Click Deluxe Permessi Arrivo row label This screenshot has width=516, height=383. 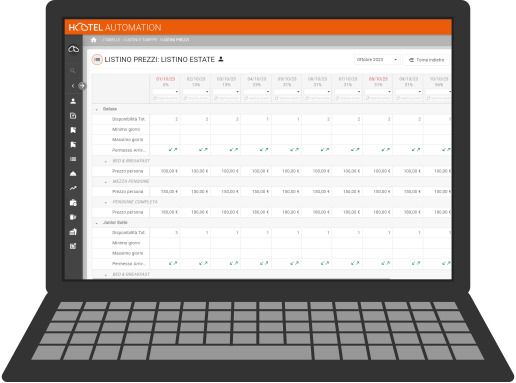pyautogui.click(x=128, y=150)
